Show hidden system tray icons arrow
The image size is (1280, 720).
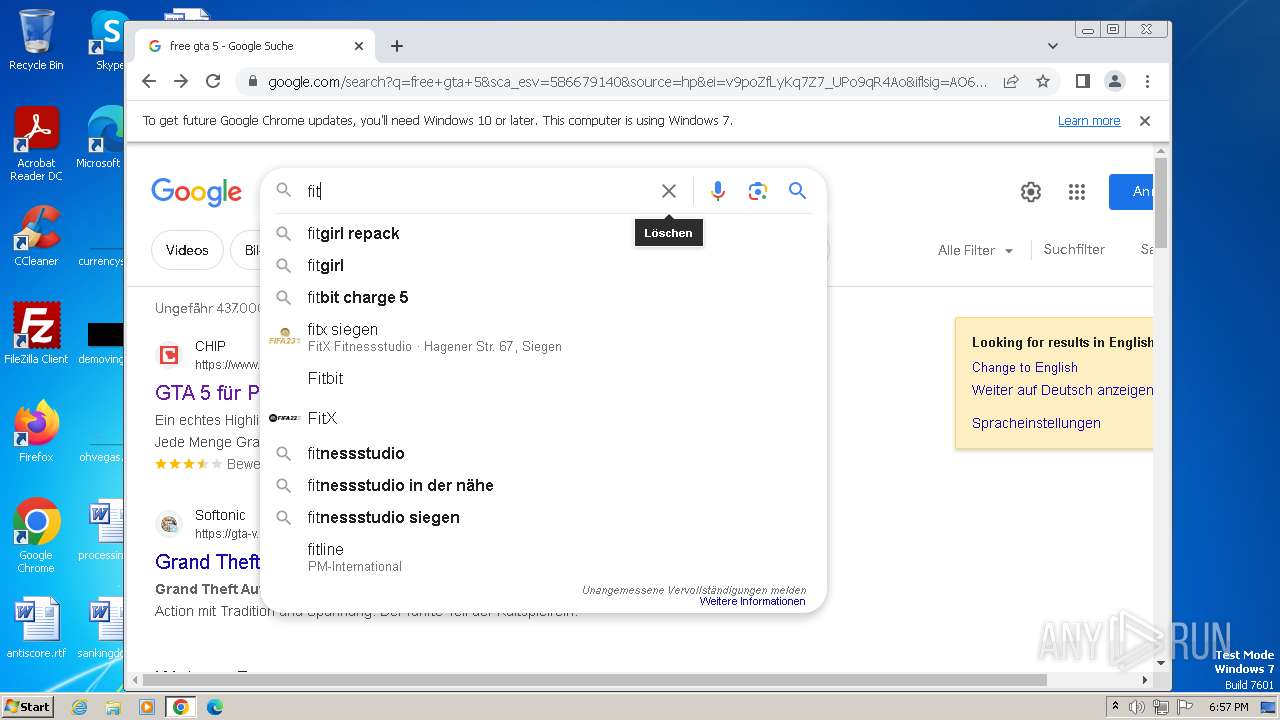pos(1116,707)
